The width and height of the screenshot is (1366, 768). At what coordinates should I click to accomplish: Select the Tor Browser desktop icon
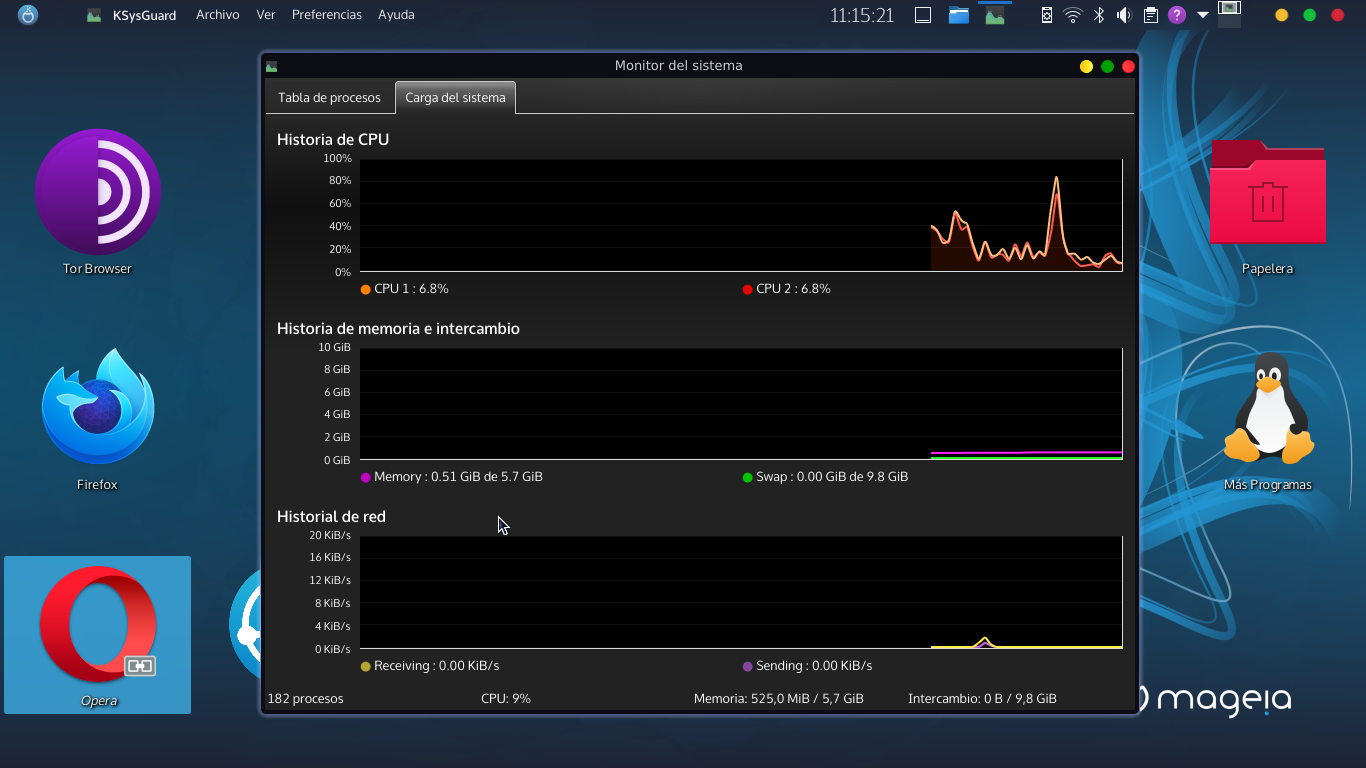pos(97,201)
